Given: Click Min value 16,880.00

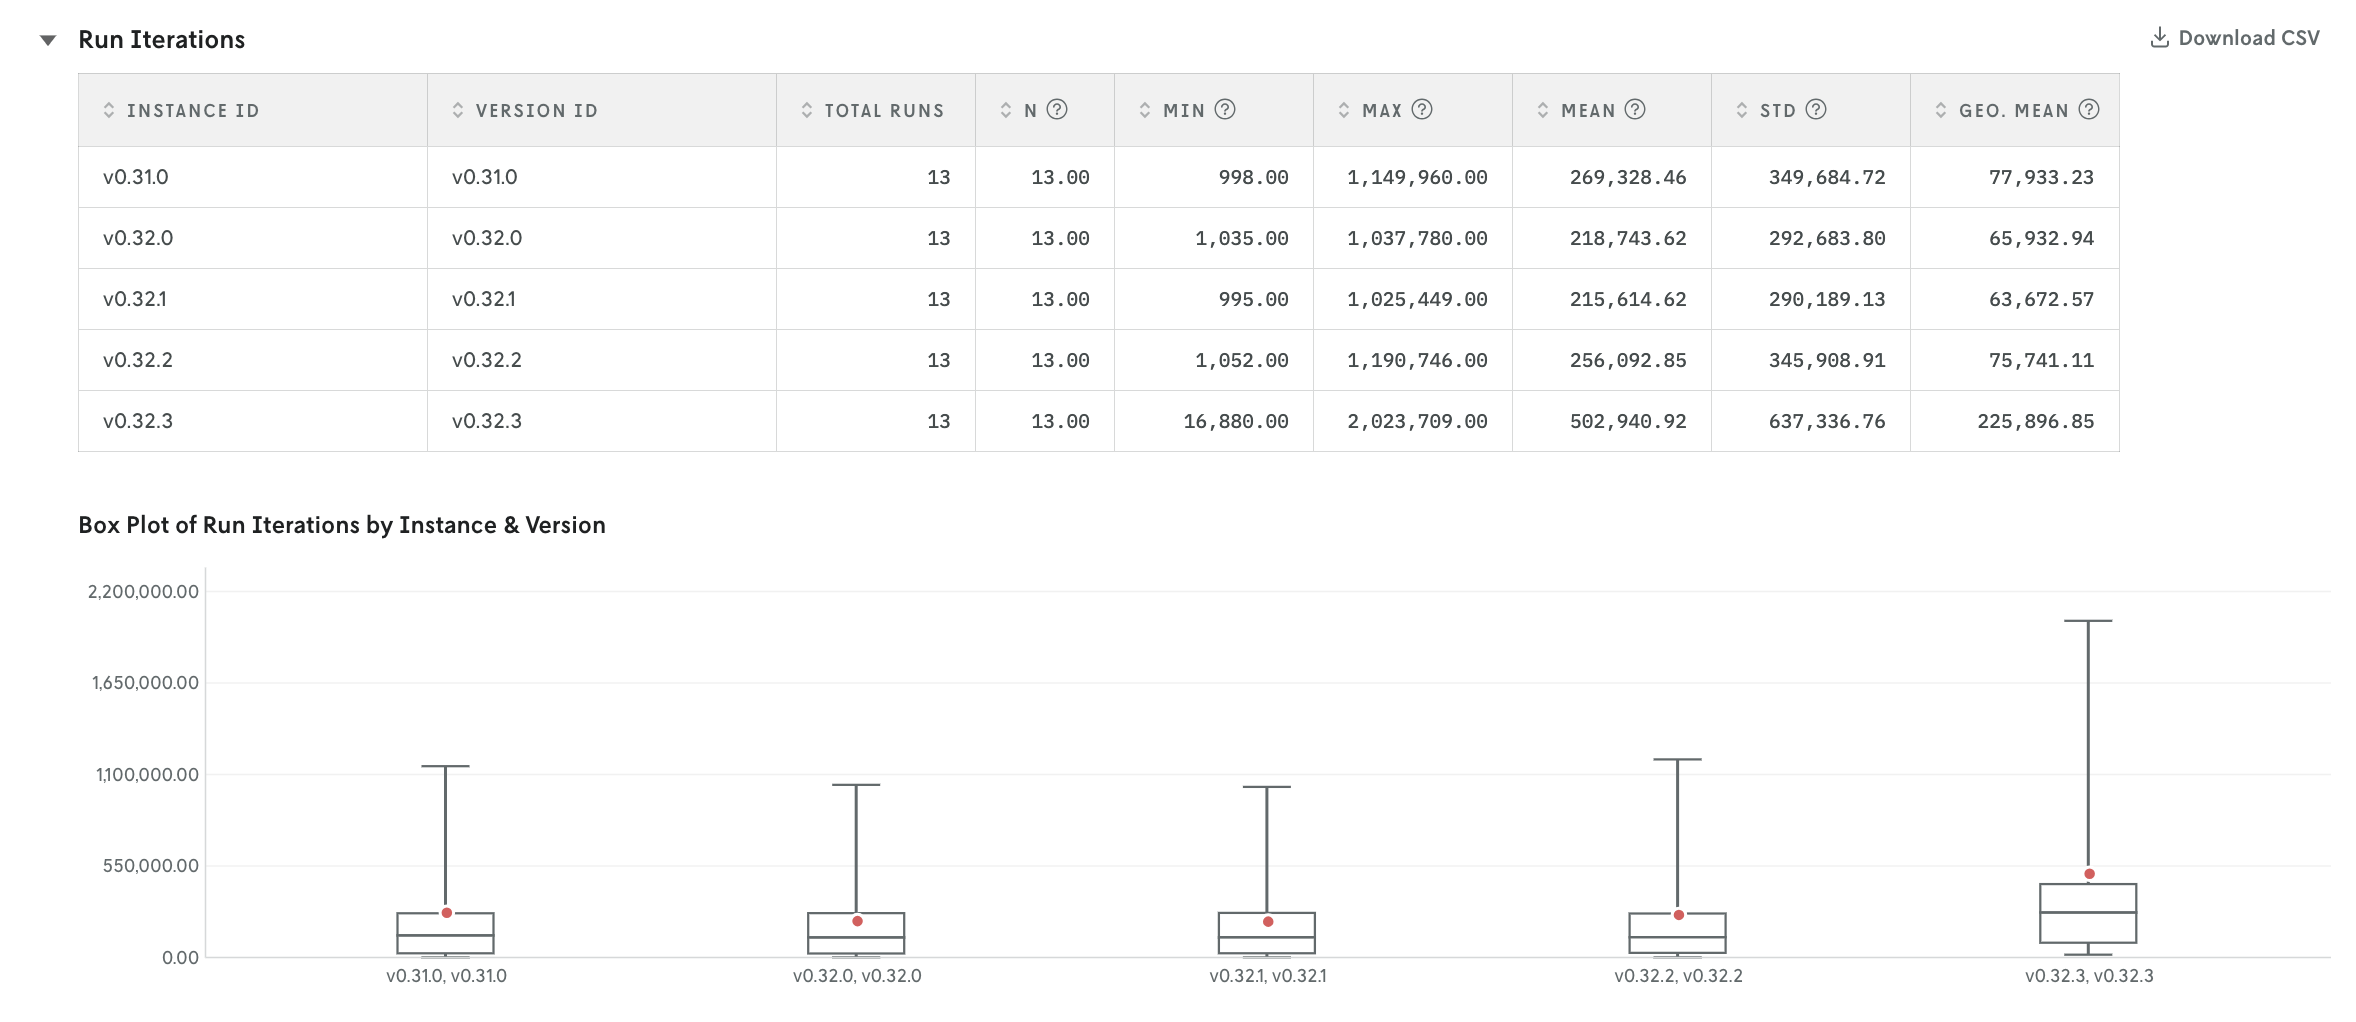Looking at the screenshot, I should tap(1236, 421).
